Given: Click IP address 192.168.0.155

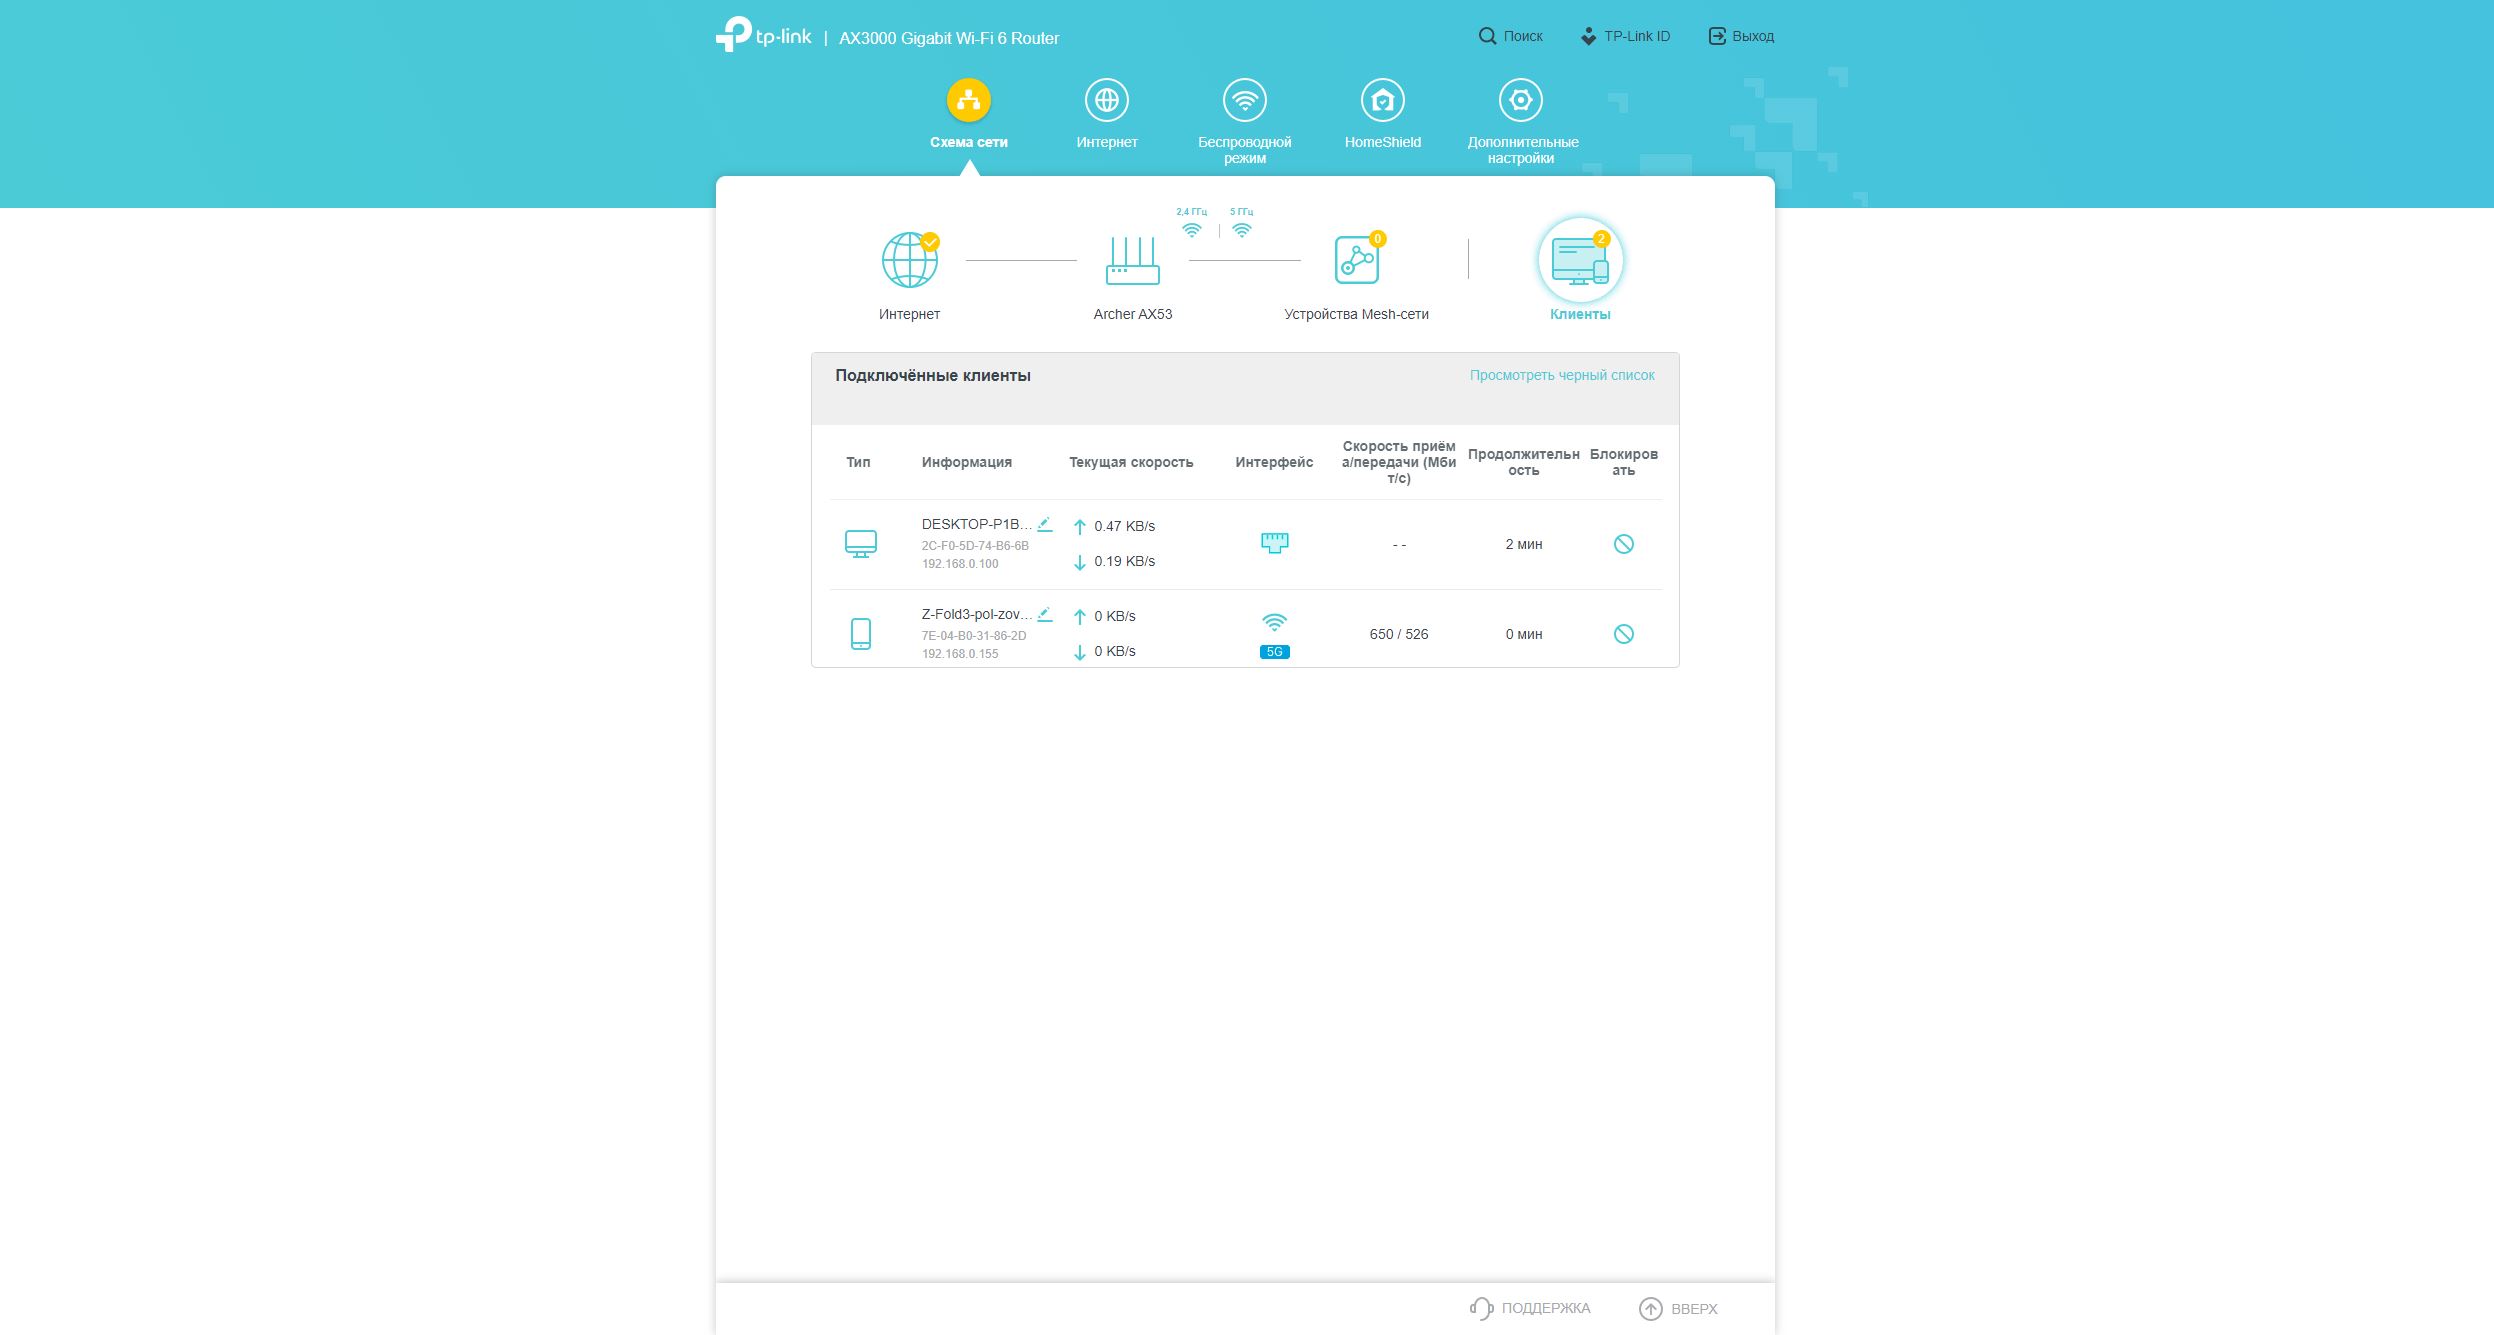Looking at the screenshot, I should pos(960,654).
